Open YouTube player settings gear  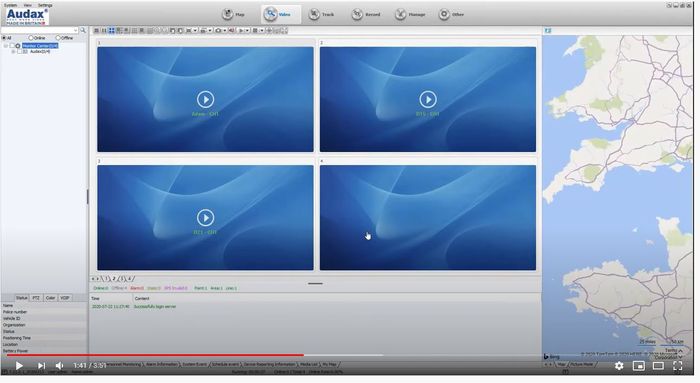tap(619, 366)
